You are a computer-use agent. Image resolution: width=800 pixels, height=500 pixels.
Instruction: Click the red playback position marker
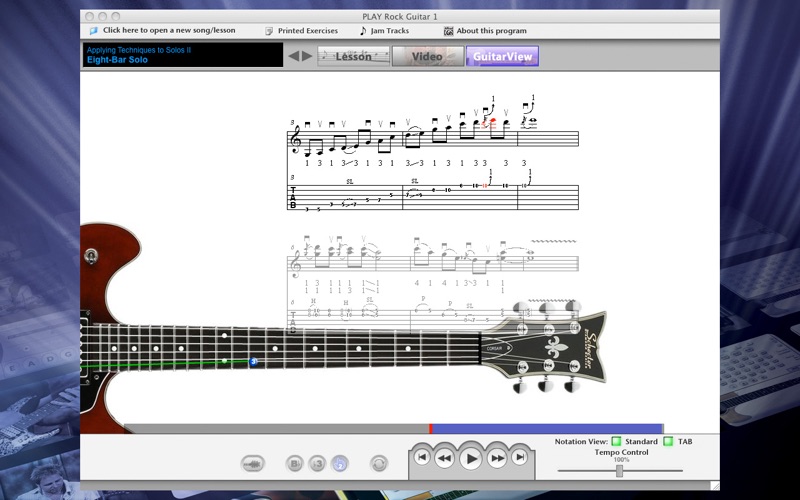[431, 429]
